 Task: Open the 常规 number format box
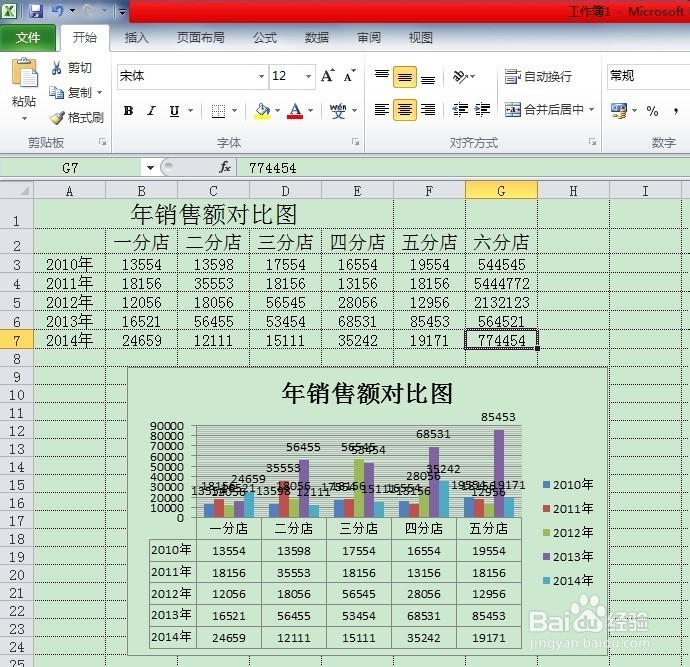(x=648, y=77)
